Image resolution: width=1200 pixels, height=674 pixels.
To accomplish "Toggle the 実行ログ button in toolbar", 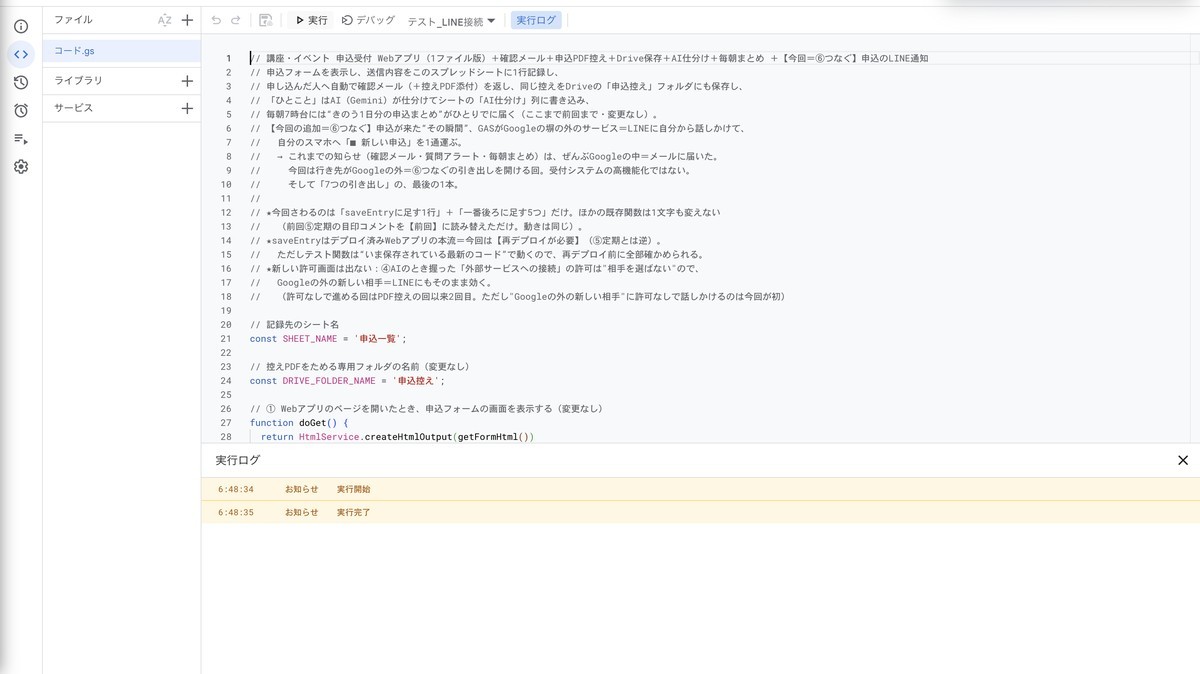I will [x=537, y=20].
